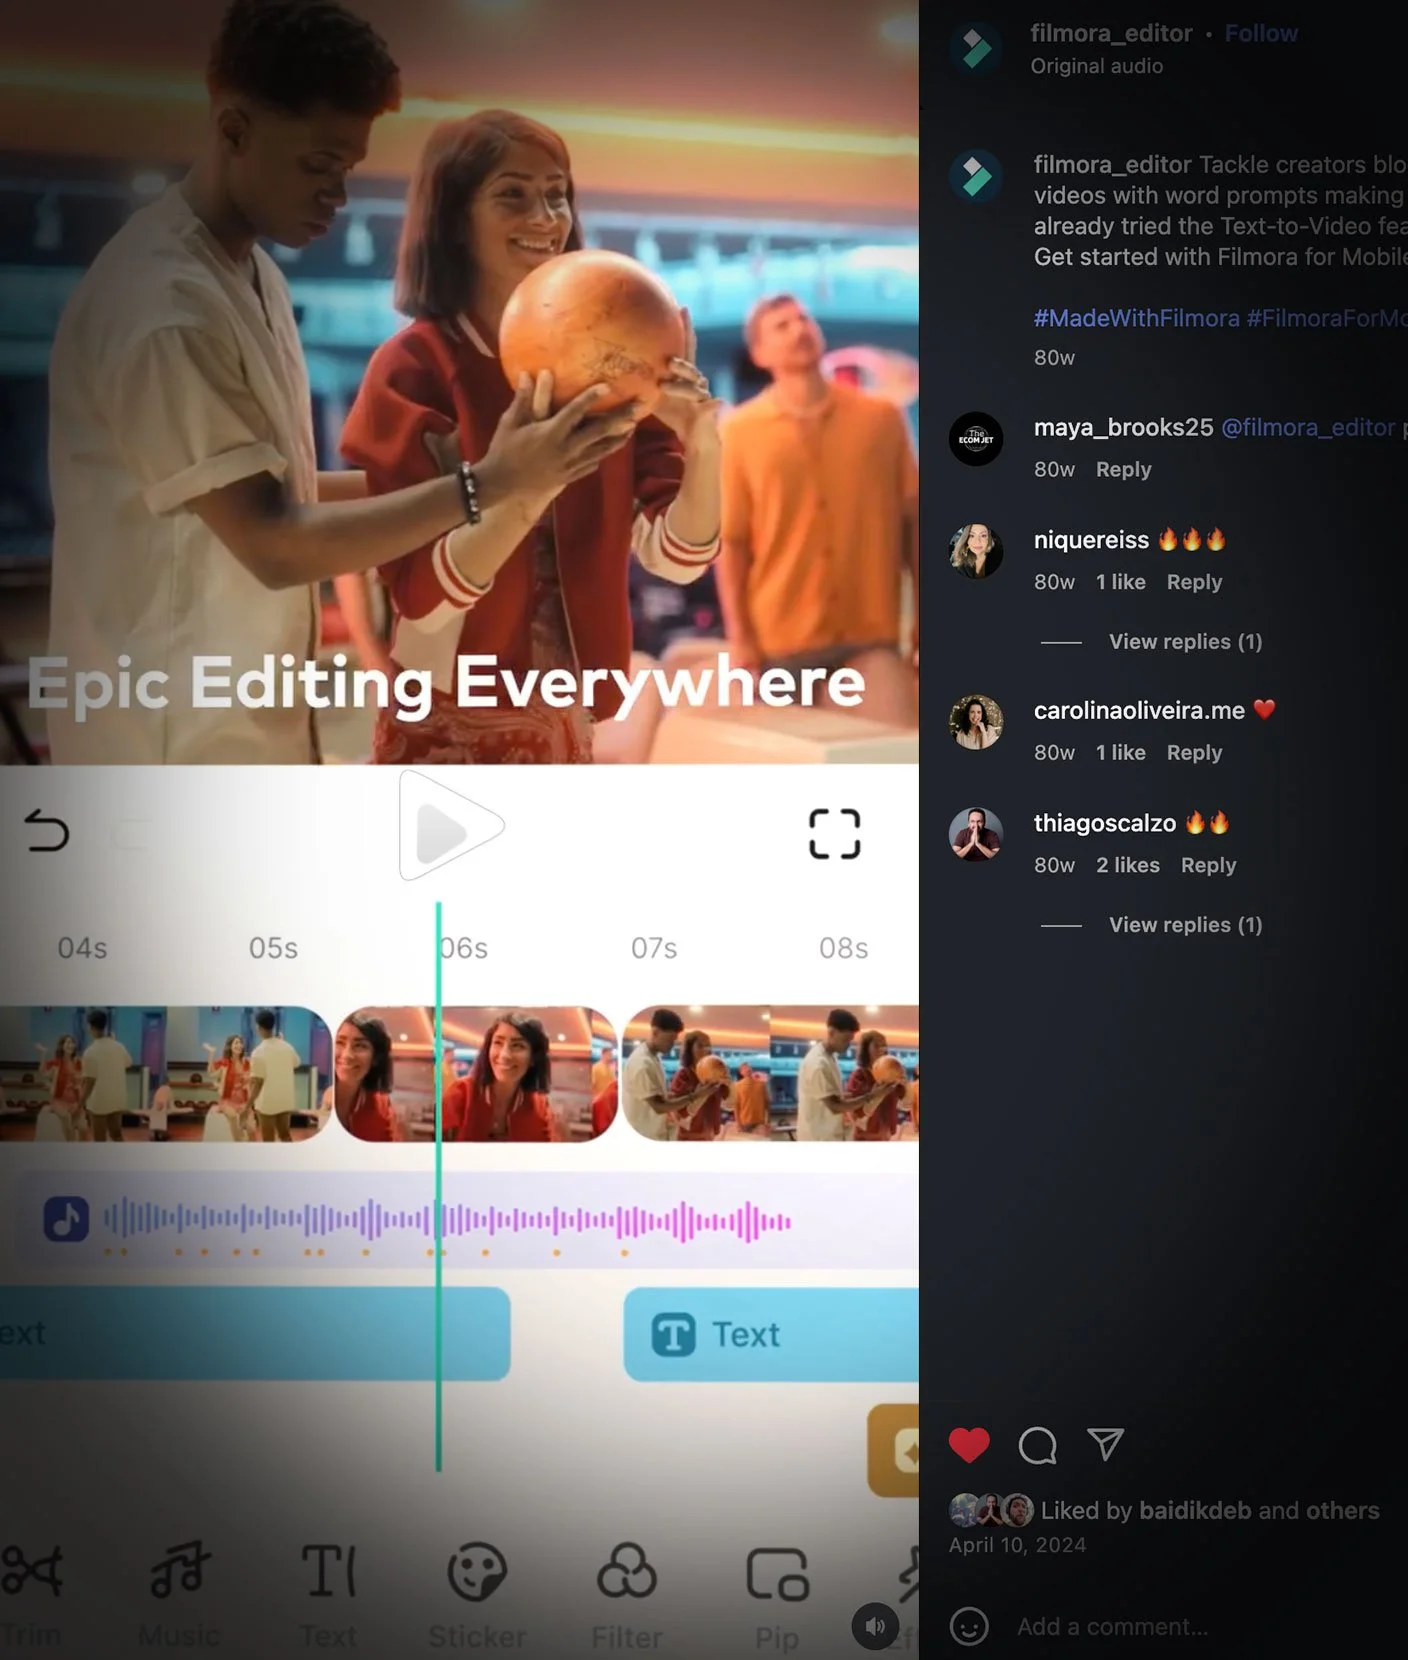Reply to carolinaoliveira.me comment
Viewport: 1408px width, 1660px height.
(x=1194, y=752)
